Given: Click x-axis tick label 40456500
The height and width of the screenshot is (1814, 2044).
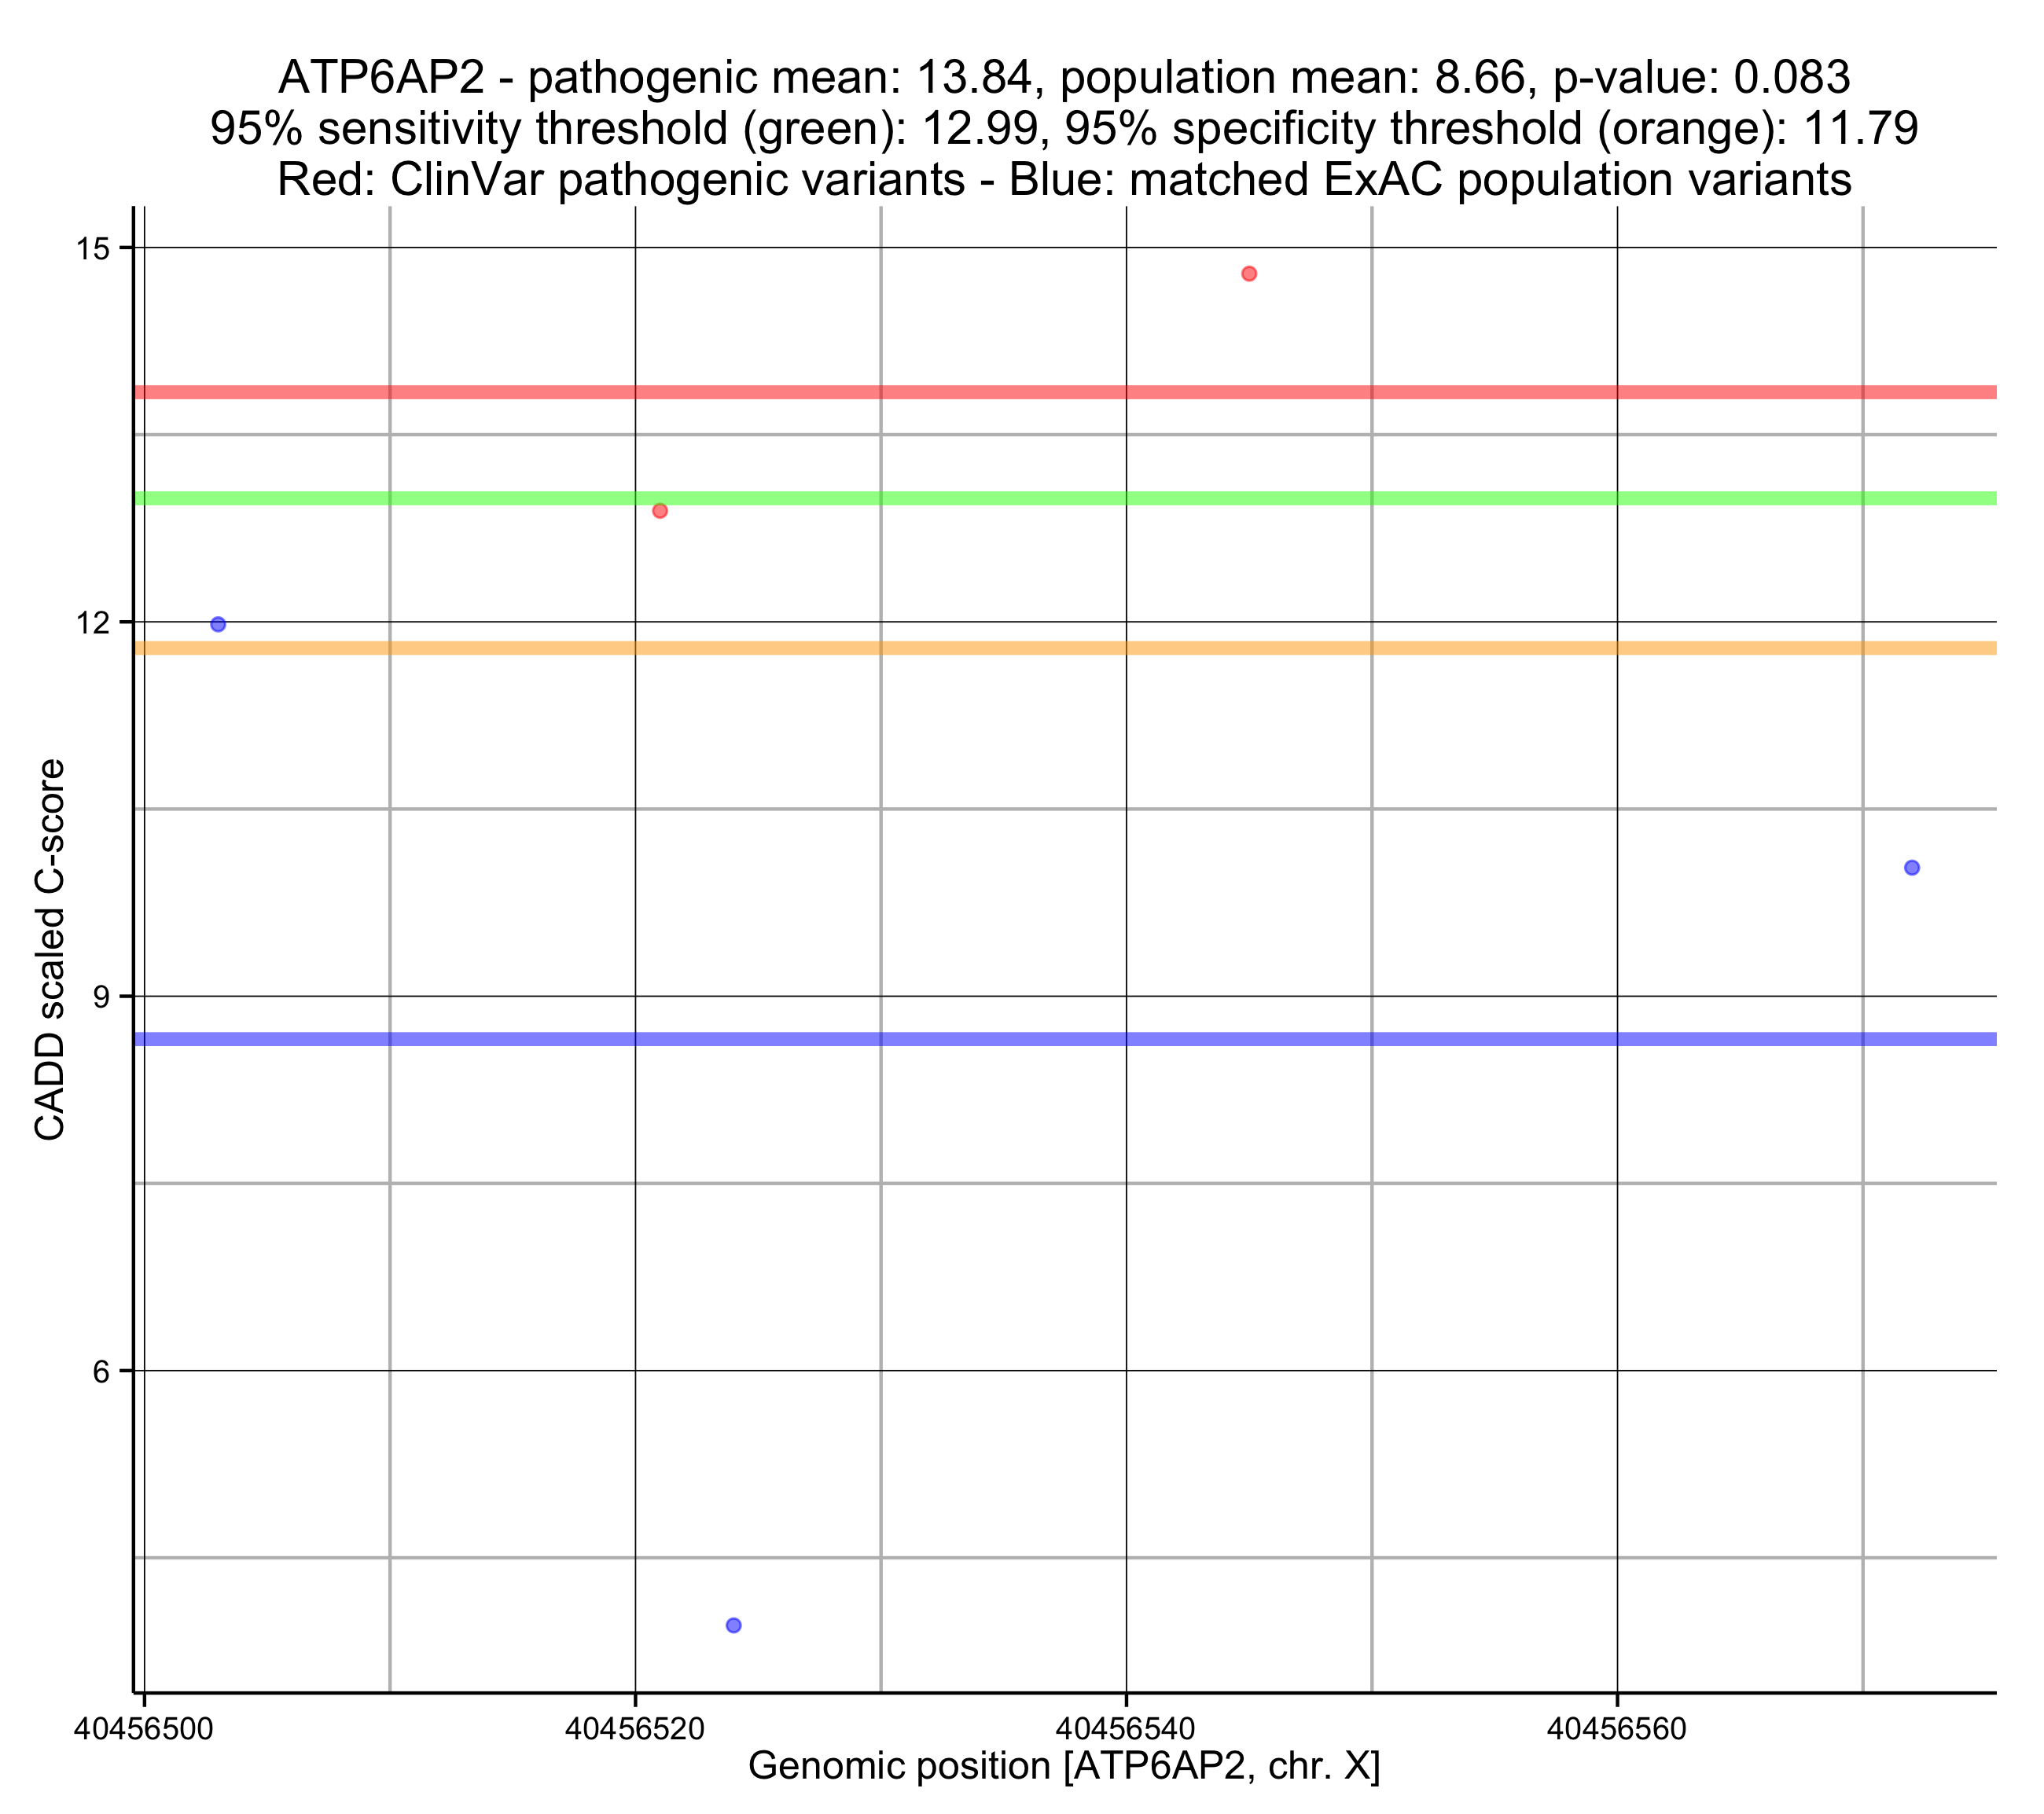Looking at the screenshot, I should point(144,1729).
